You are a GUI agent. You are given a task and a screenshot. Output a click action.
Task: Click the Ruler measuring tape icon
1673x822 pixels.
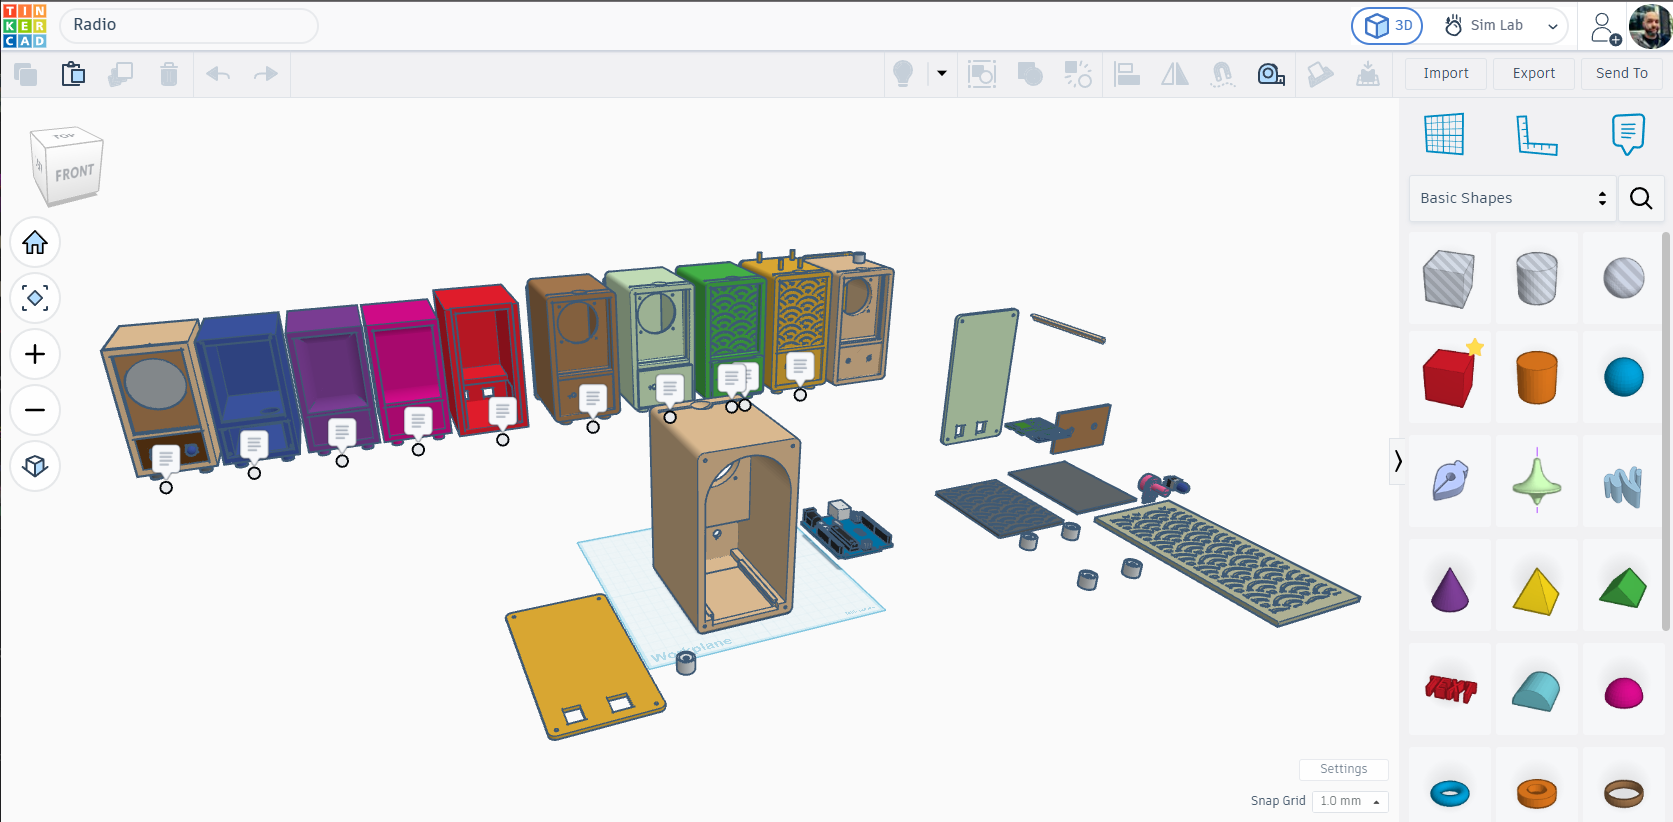point(1271,74)
